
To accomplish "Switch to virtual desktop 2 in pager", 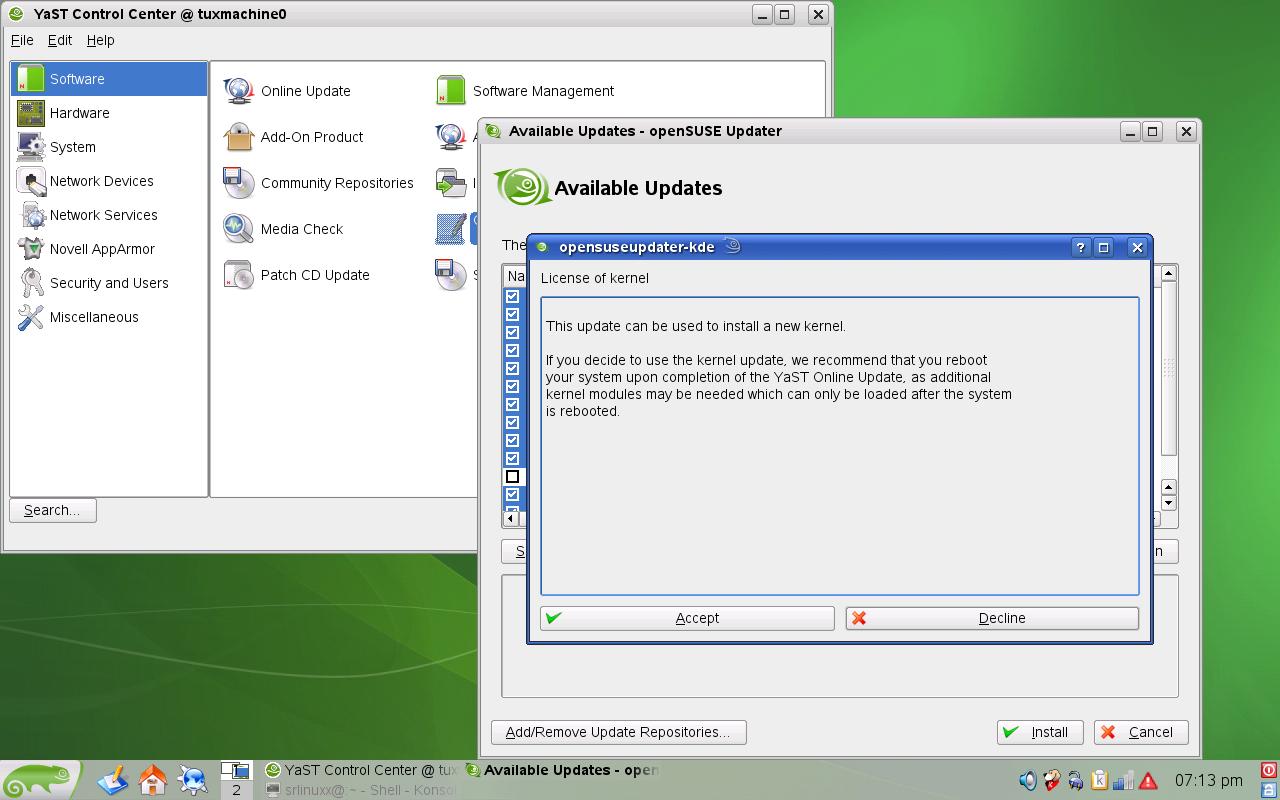I will (x=236, y=790).
